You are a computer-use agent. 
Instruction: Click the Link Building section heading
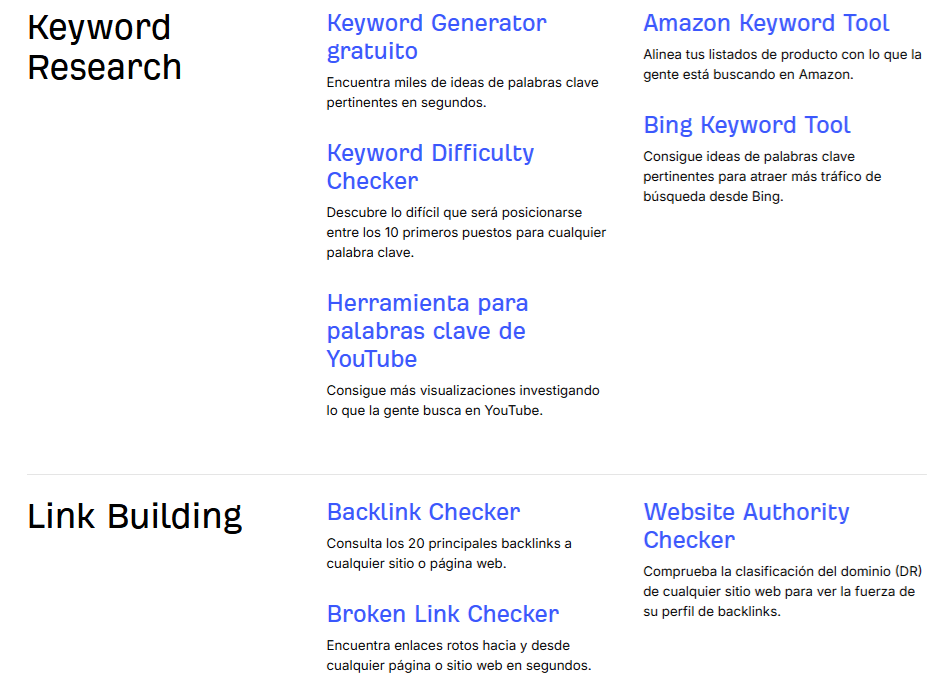(x=134, y=517)
